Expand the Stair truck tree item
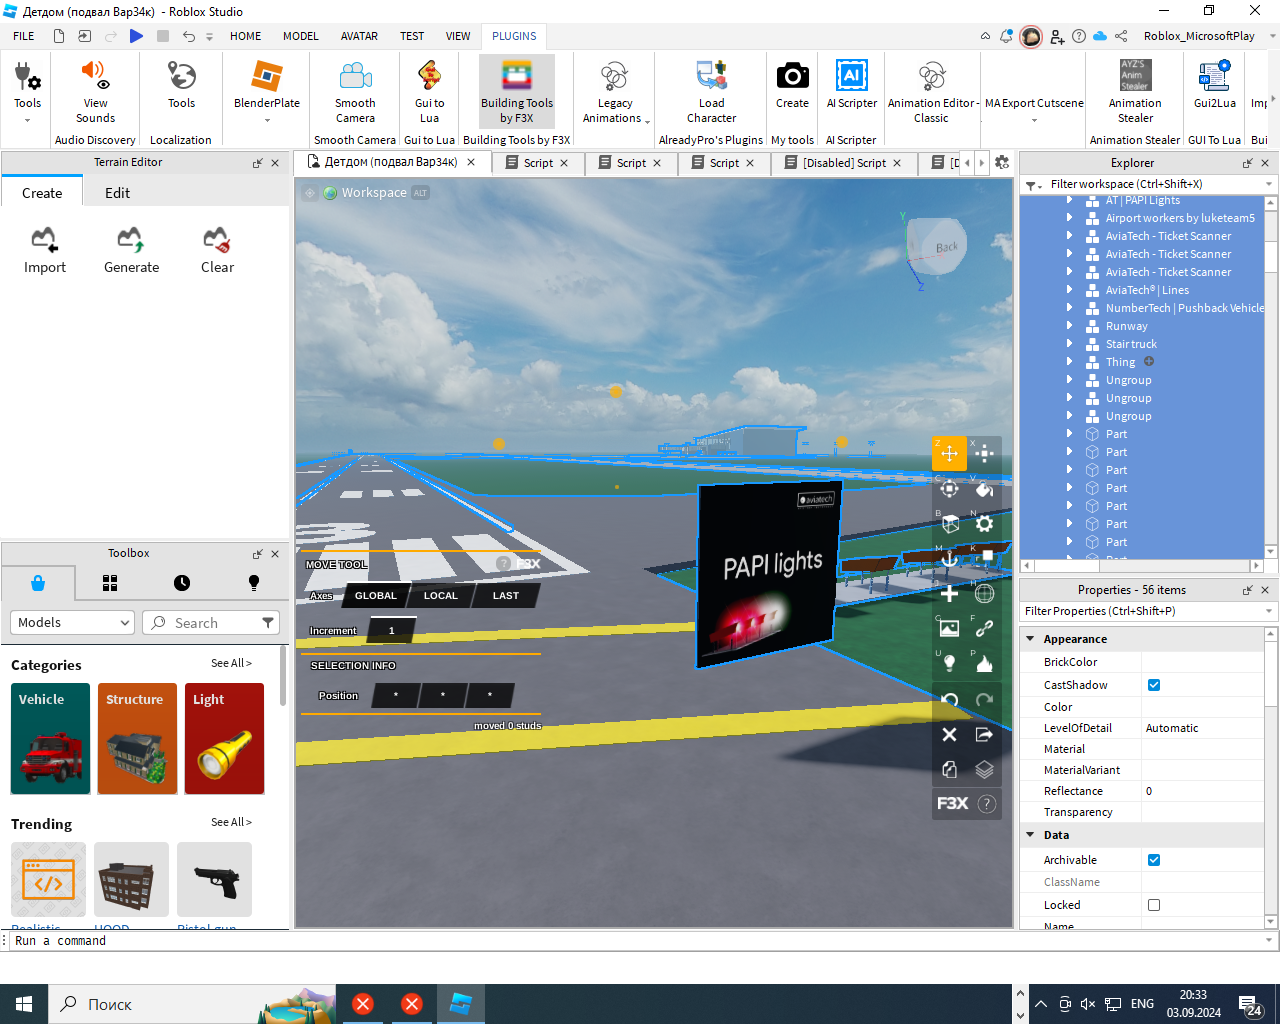The height and width of the screenshot is (1024, 1280). [1069, 344]
